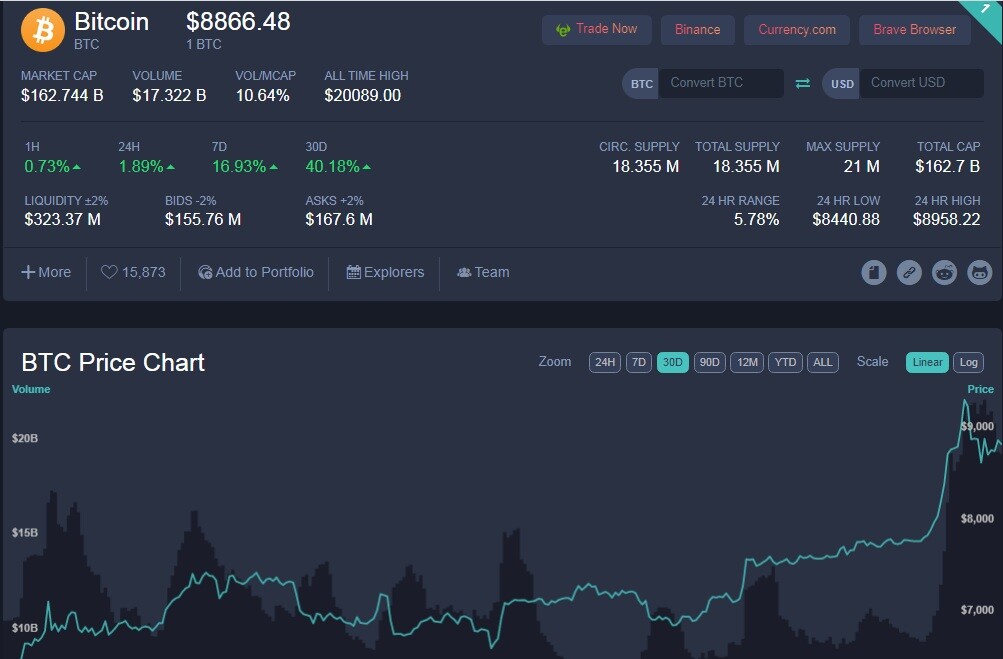Open the whitepaper document icon
The image size is (1003, 659).
(874, 273)
